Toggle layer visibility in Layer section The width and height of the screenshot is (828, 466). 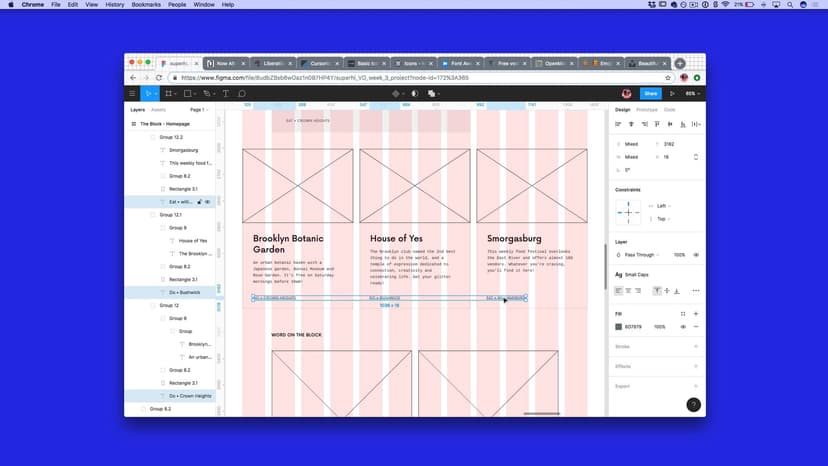coord(696,255)
